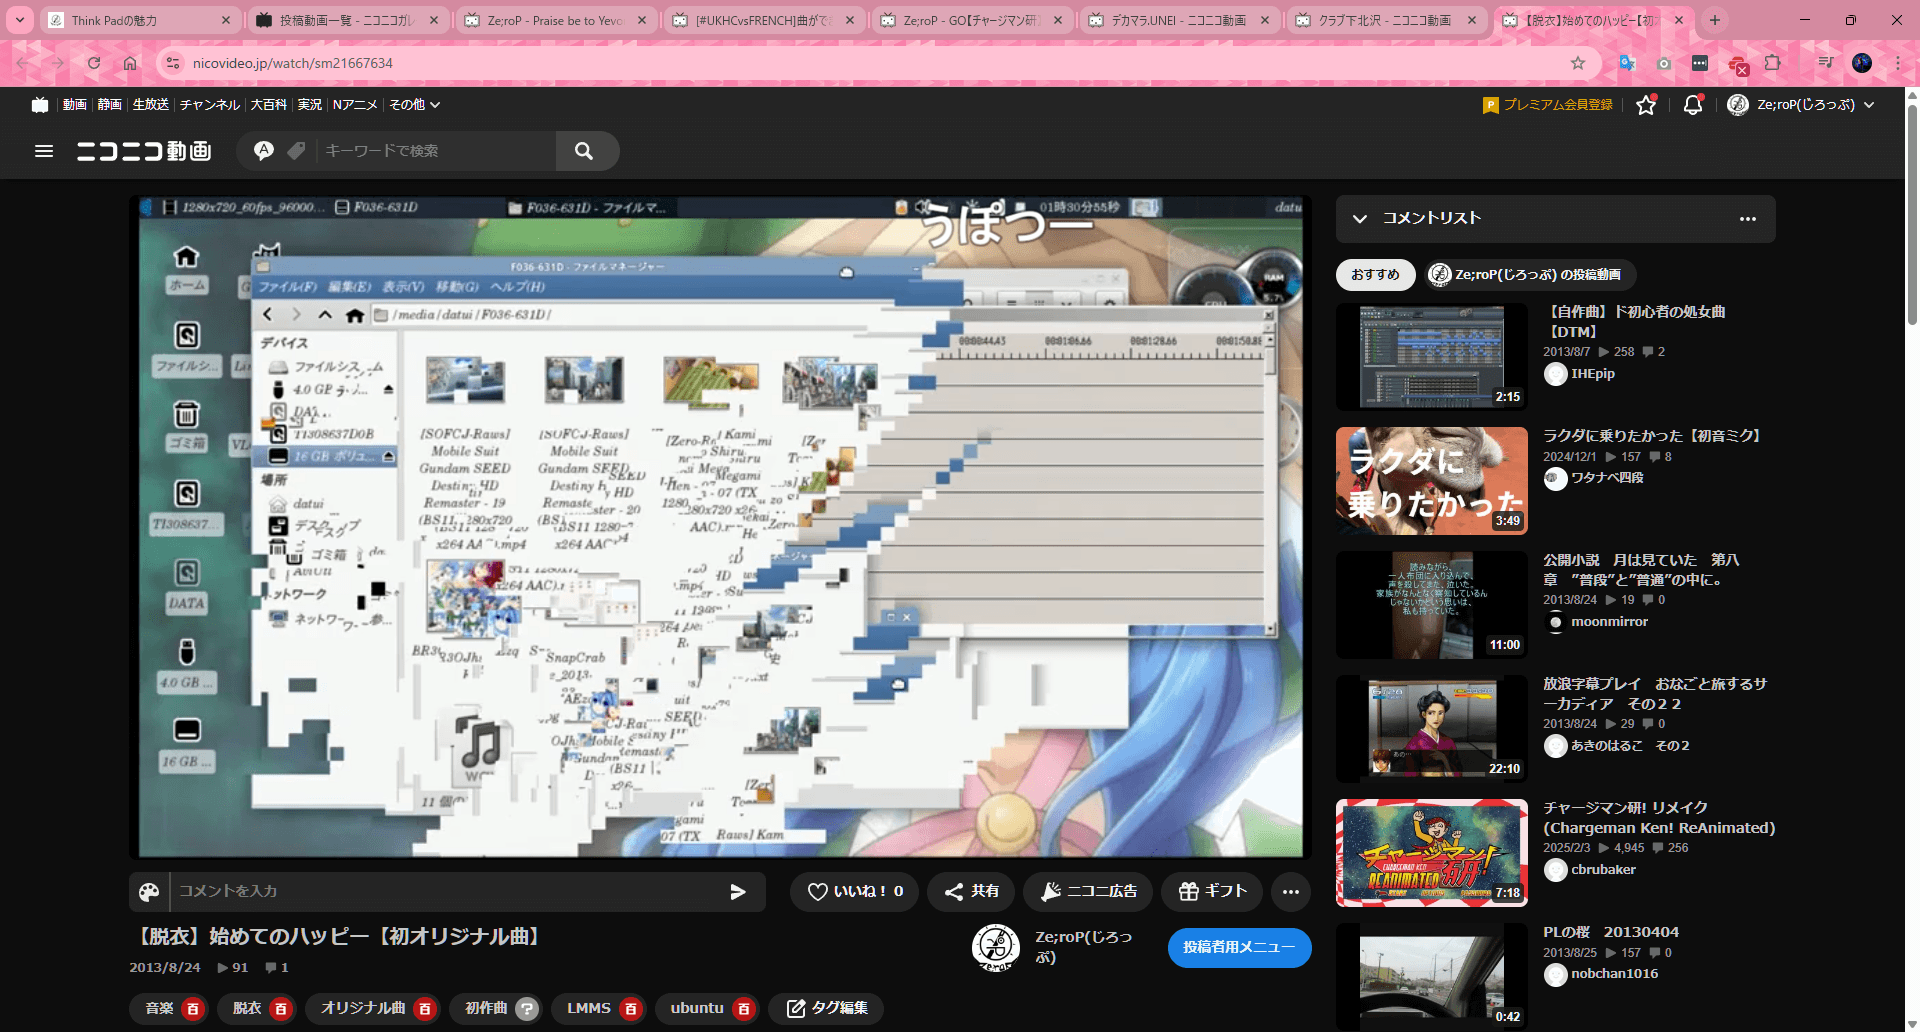Open the notification bell
Viewport: 1920px width, 1032px height.
pos(1693,104)
